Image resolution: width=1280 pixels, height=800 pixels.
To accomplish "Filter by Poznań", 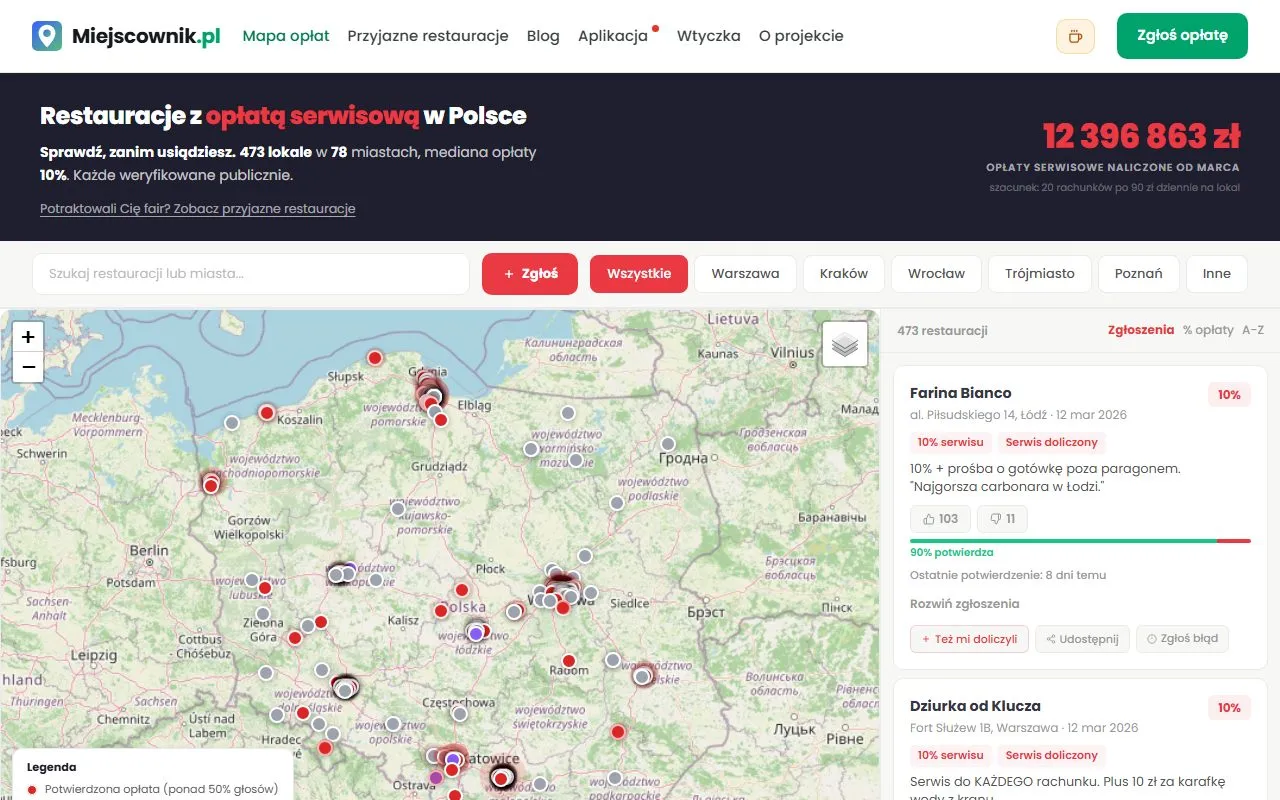I will click(x=1139, y=274).
